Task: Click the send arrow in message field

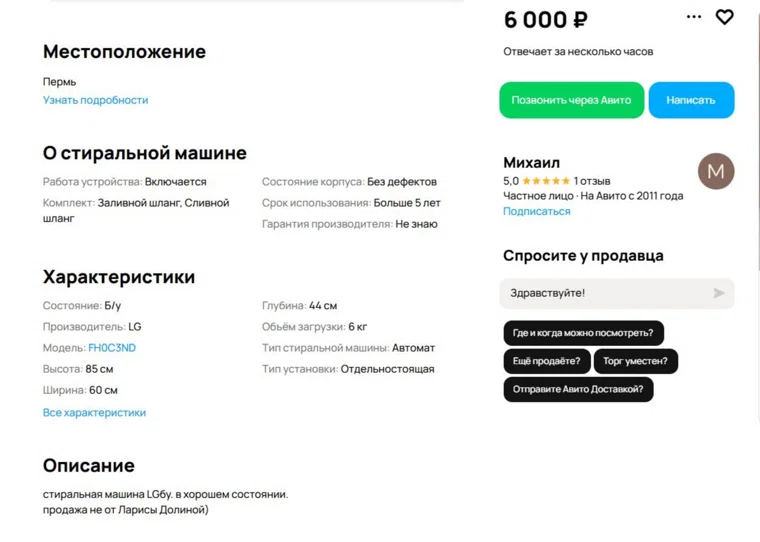Action: [x=718, y=293]
